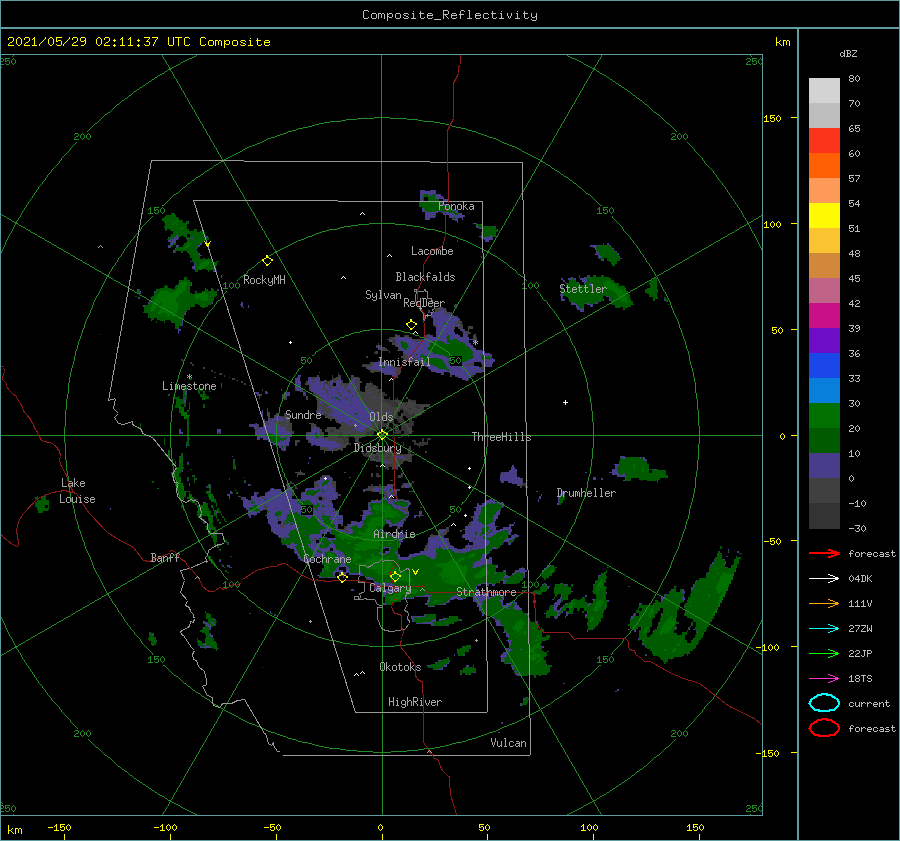Select the yellow 54 dBZ swatch
This screenshot has height=841, width=900.
point(824,215)
